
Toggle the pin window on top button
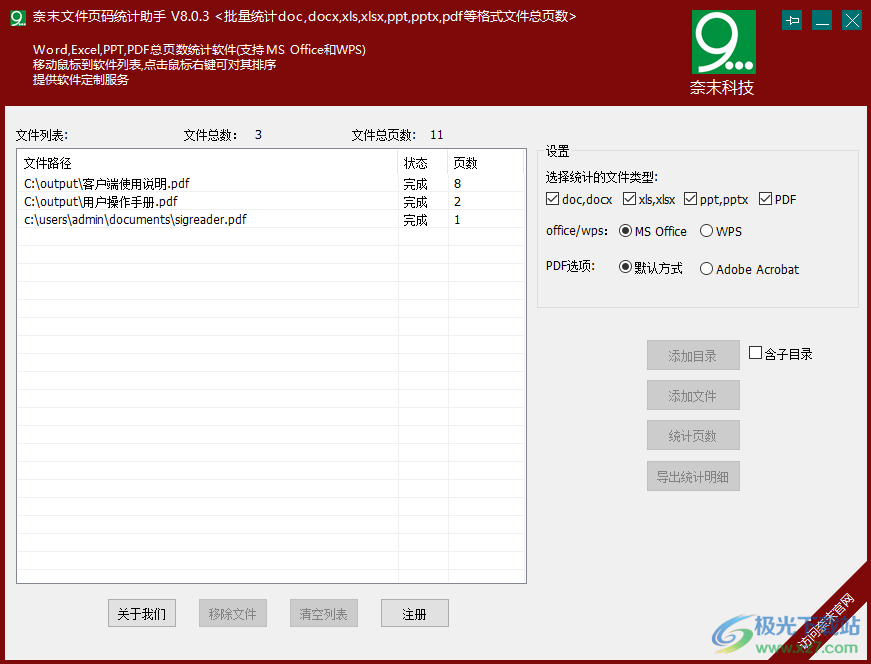[792, 21]
